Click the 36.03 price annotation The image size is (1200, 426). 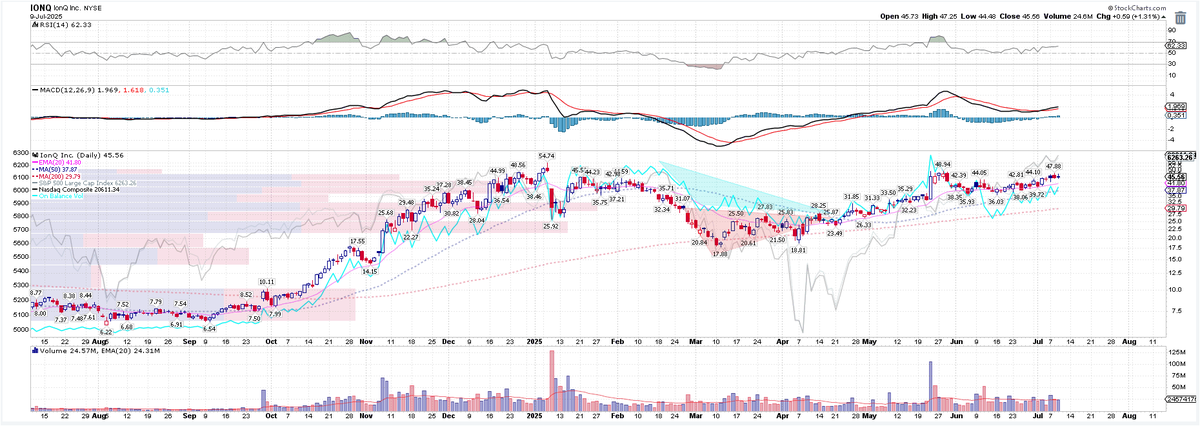[x=995, y=202]
